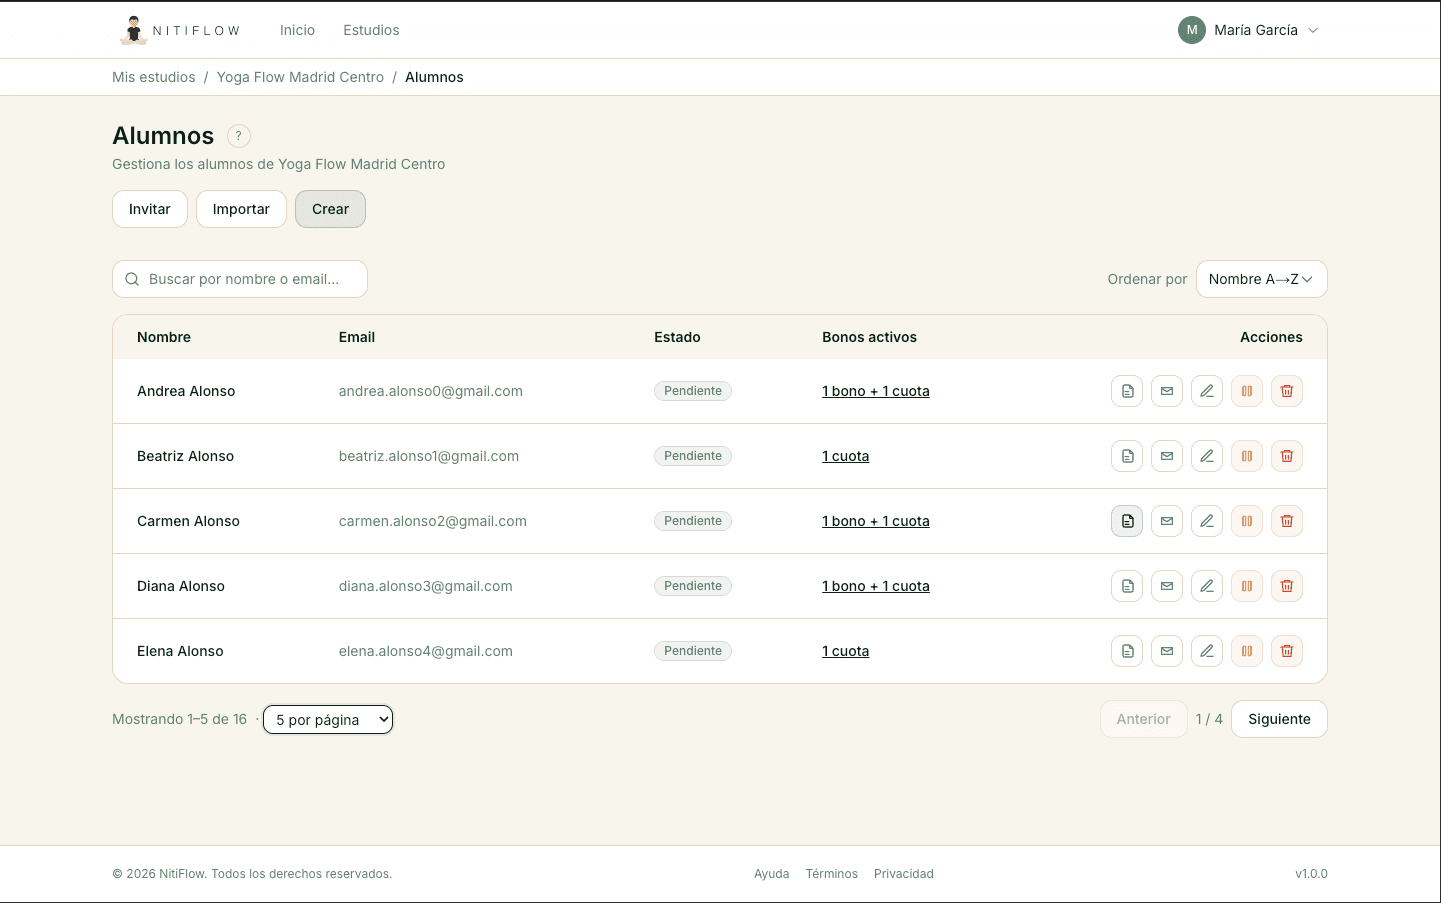
Task: Focus the Buscar por nombre o email field
Action: point(240,279)
